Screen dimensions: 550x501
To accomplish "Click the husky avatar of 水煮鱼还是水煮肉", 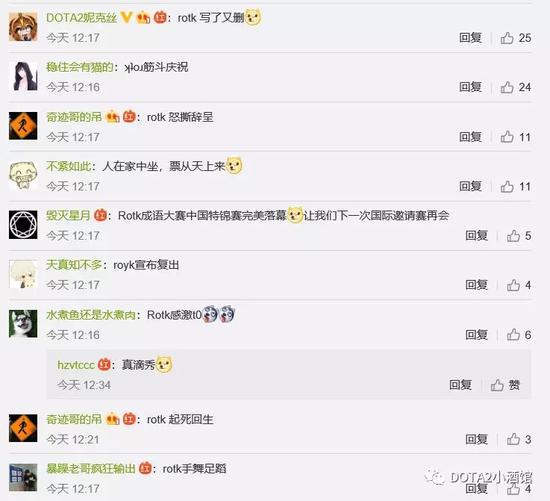I will pos(23,323).
